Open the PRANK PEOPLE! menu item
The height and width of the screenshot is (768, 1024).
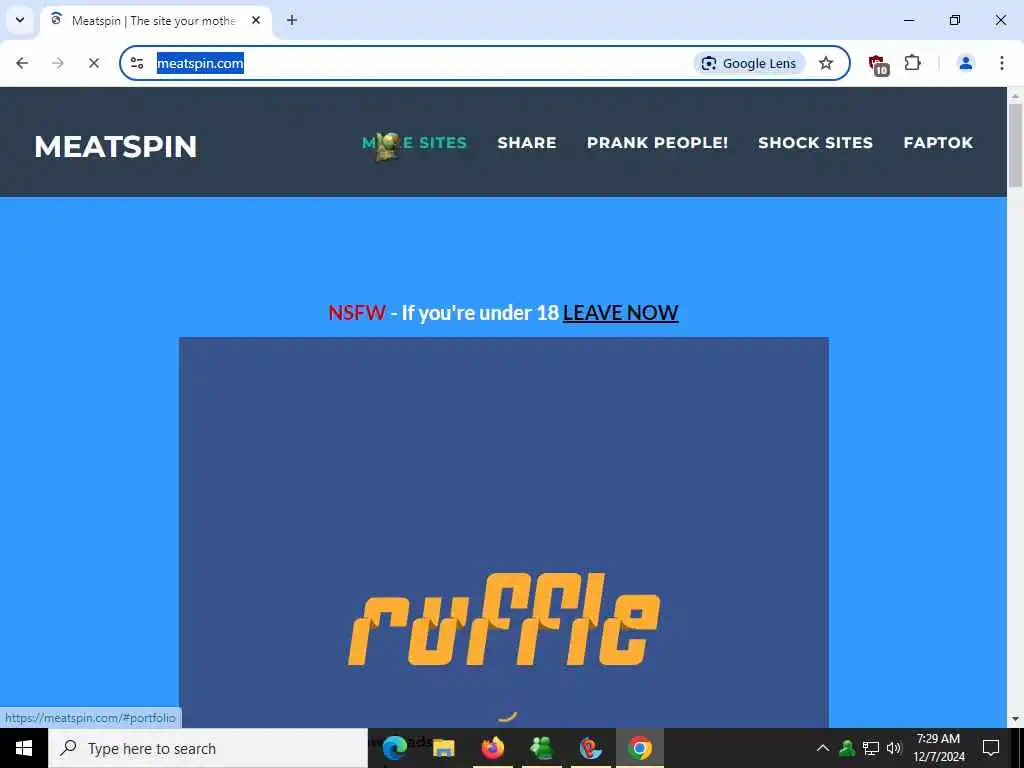[657, 142]
